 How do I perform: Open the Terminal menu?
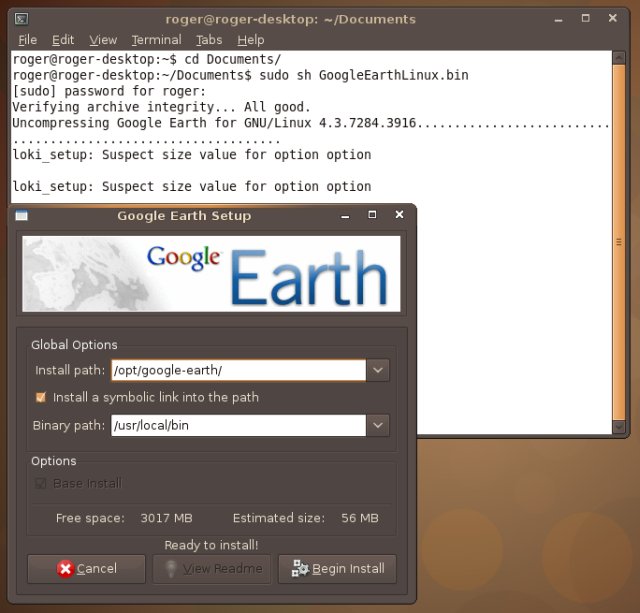tap(156, 40)
